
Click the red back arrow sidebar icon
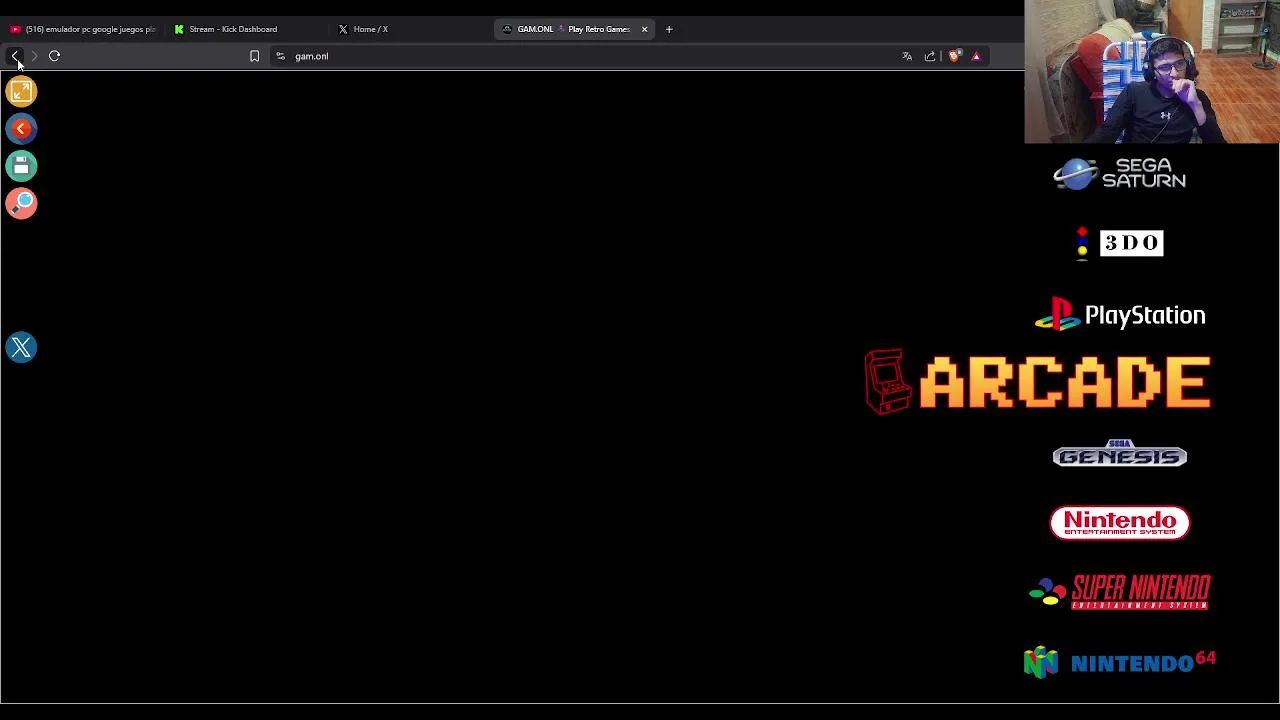(x=21, y=129)
